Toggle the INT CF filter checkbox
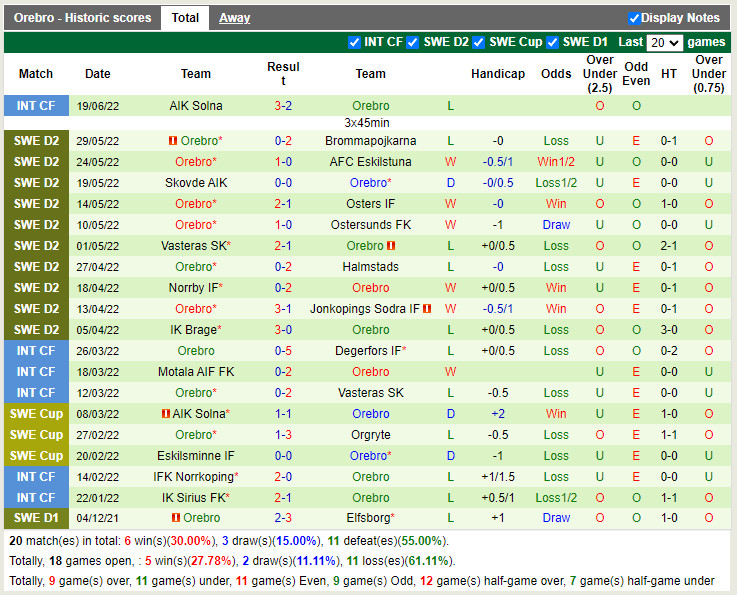The height and width of the screenshot is (595, 737). 354,42
